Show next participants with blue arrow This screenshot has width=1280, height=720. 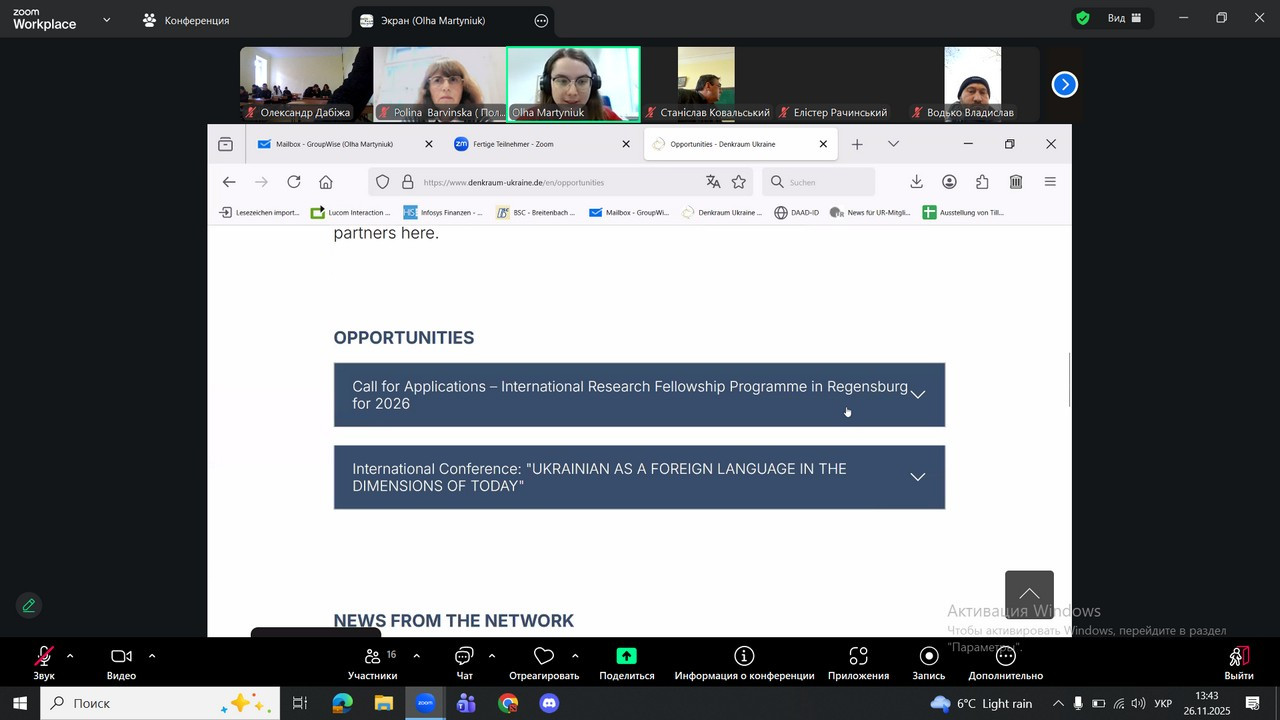click(x=1065, y=85)
